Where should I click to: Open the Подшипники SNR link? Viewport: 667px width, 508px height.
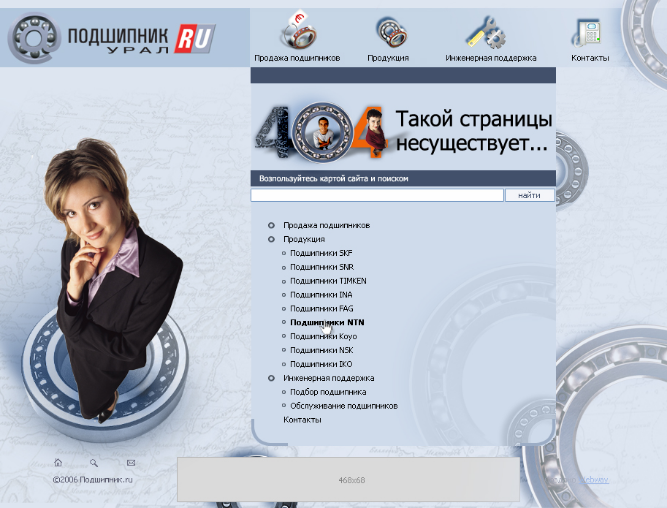pos(322,267)
